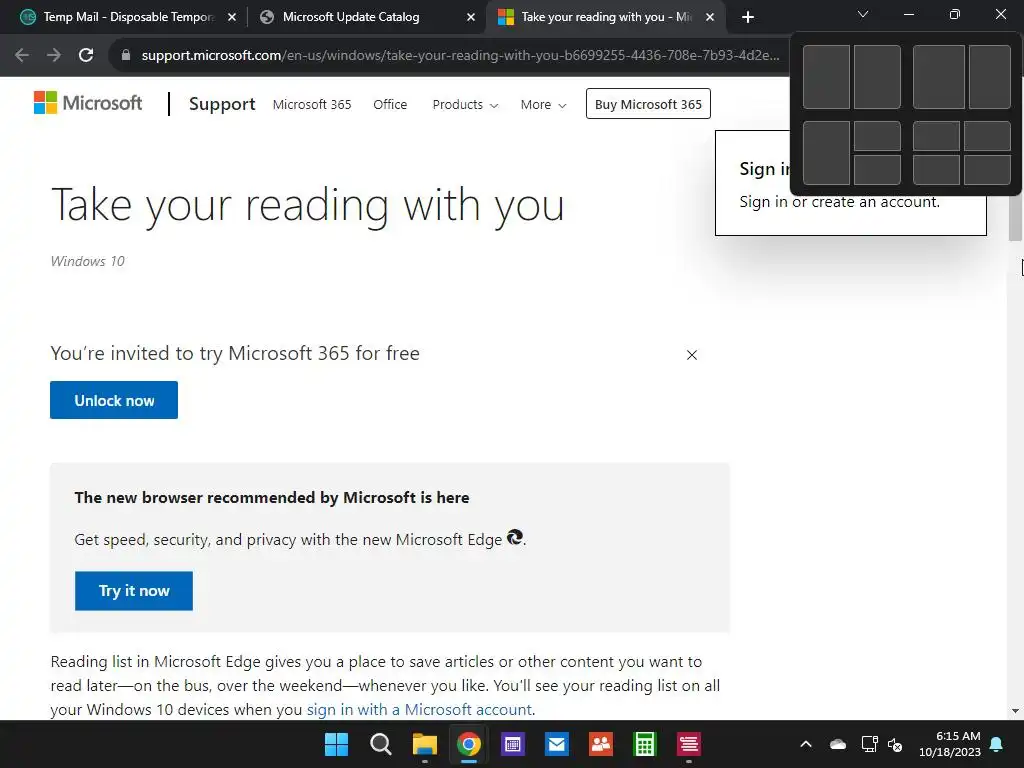This screenshot has width=1024, height=768.
Task: Reload the page with the refresh icon
Action: point(86,56)
